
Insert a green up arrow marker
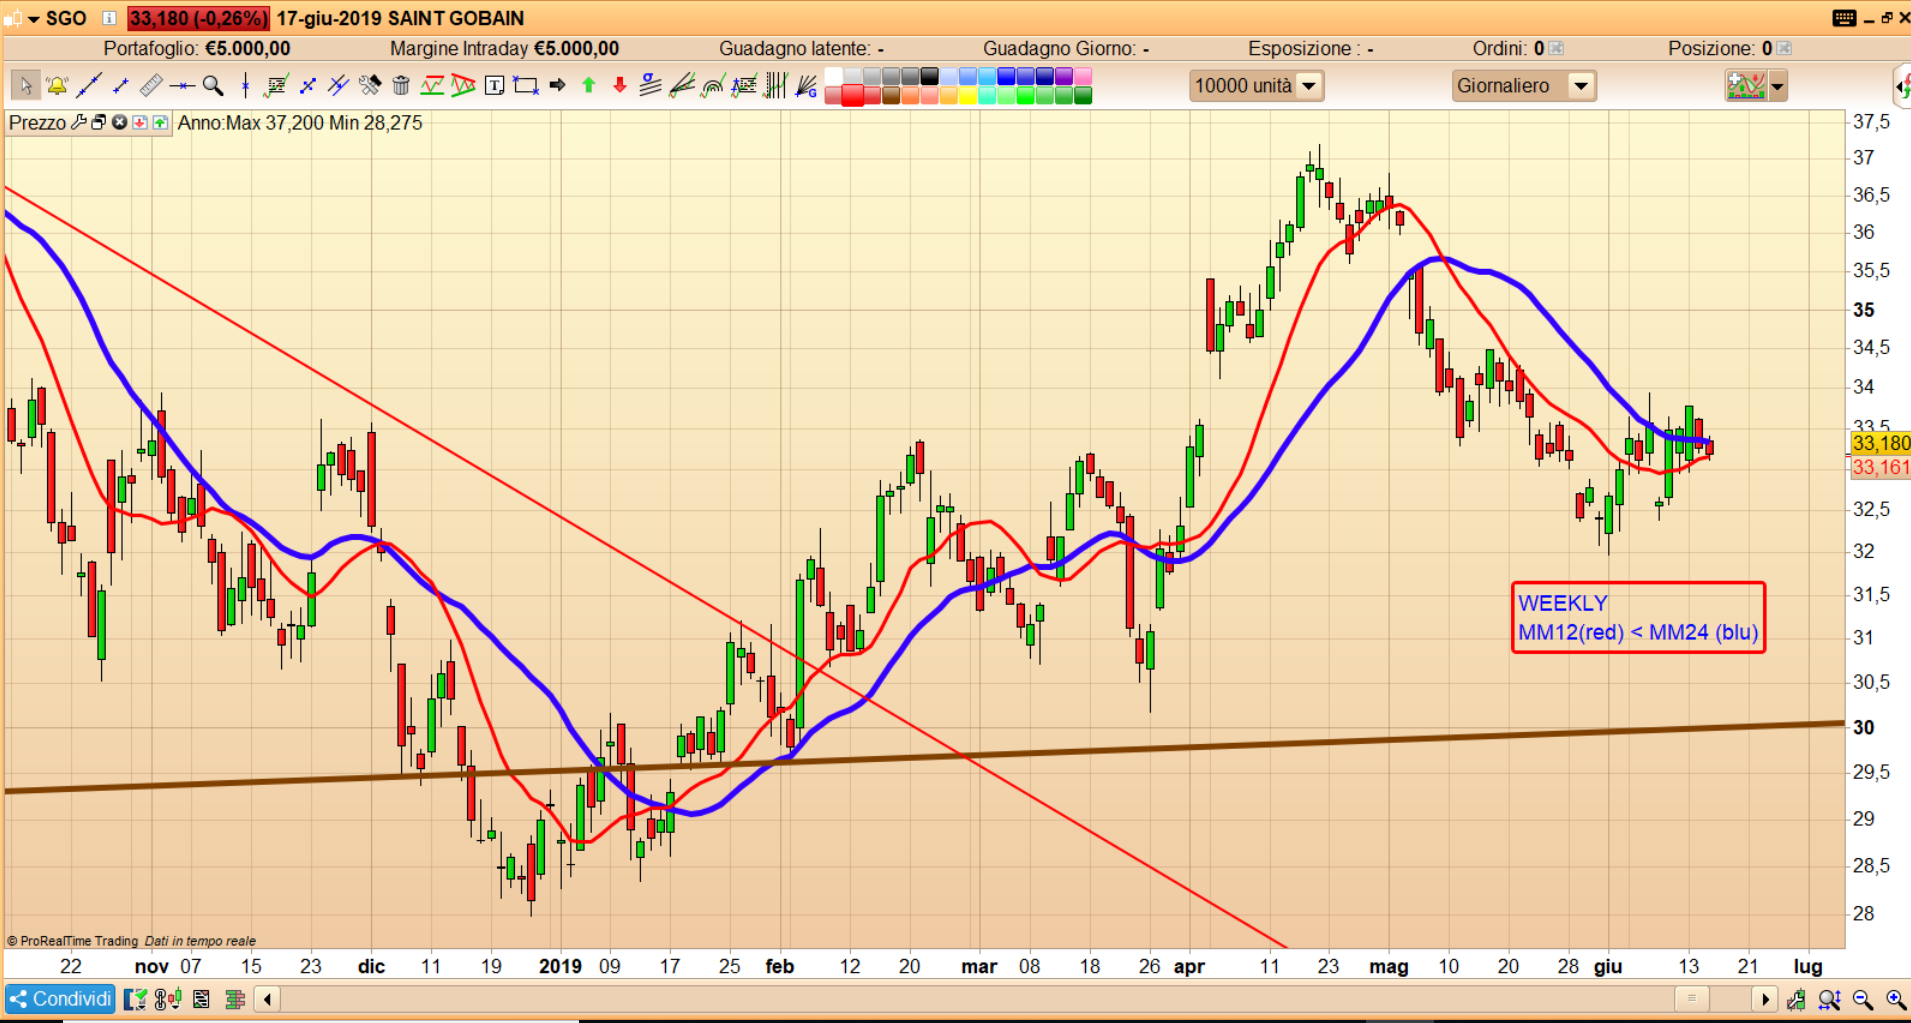point(589,86)
